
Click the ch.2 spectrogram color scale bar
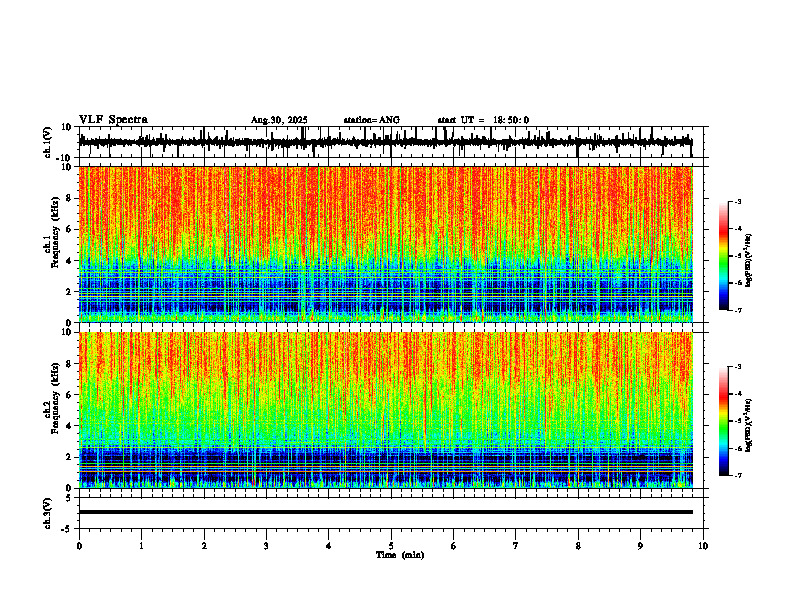[724, 421]
